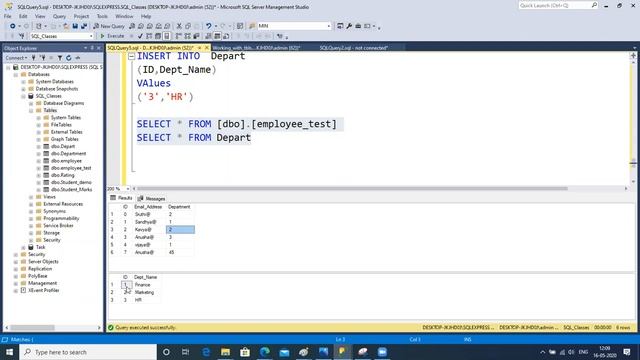Open the View menu
The height and width of the screenshot is (360, 640).
coord(40,16)
